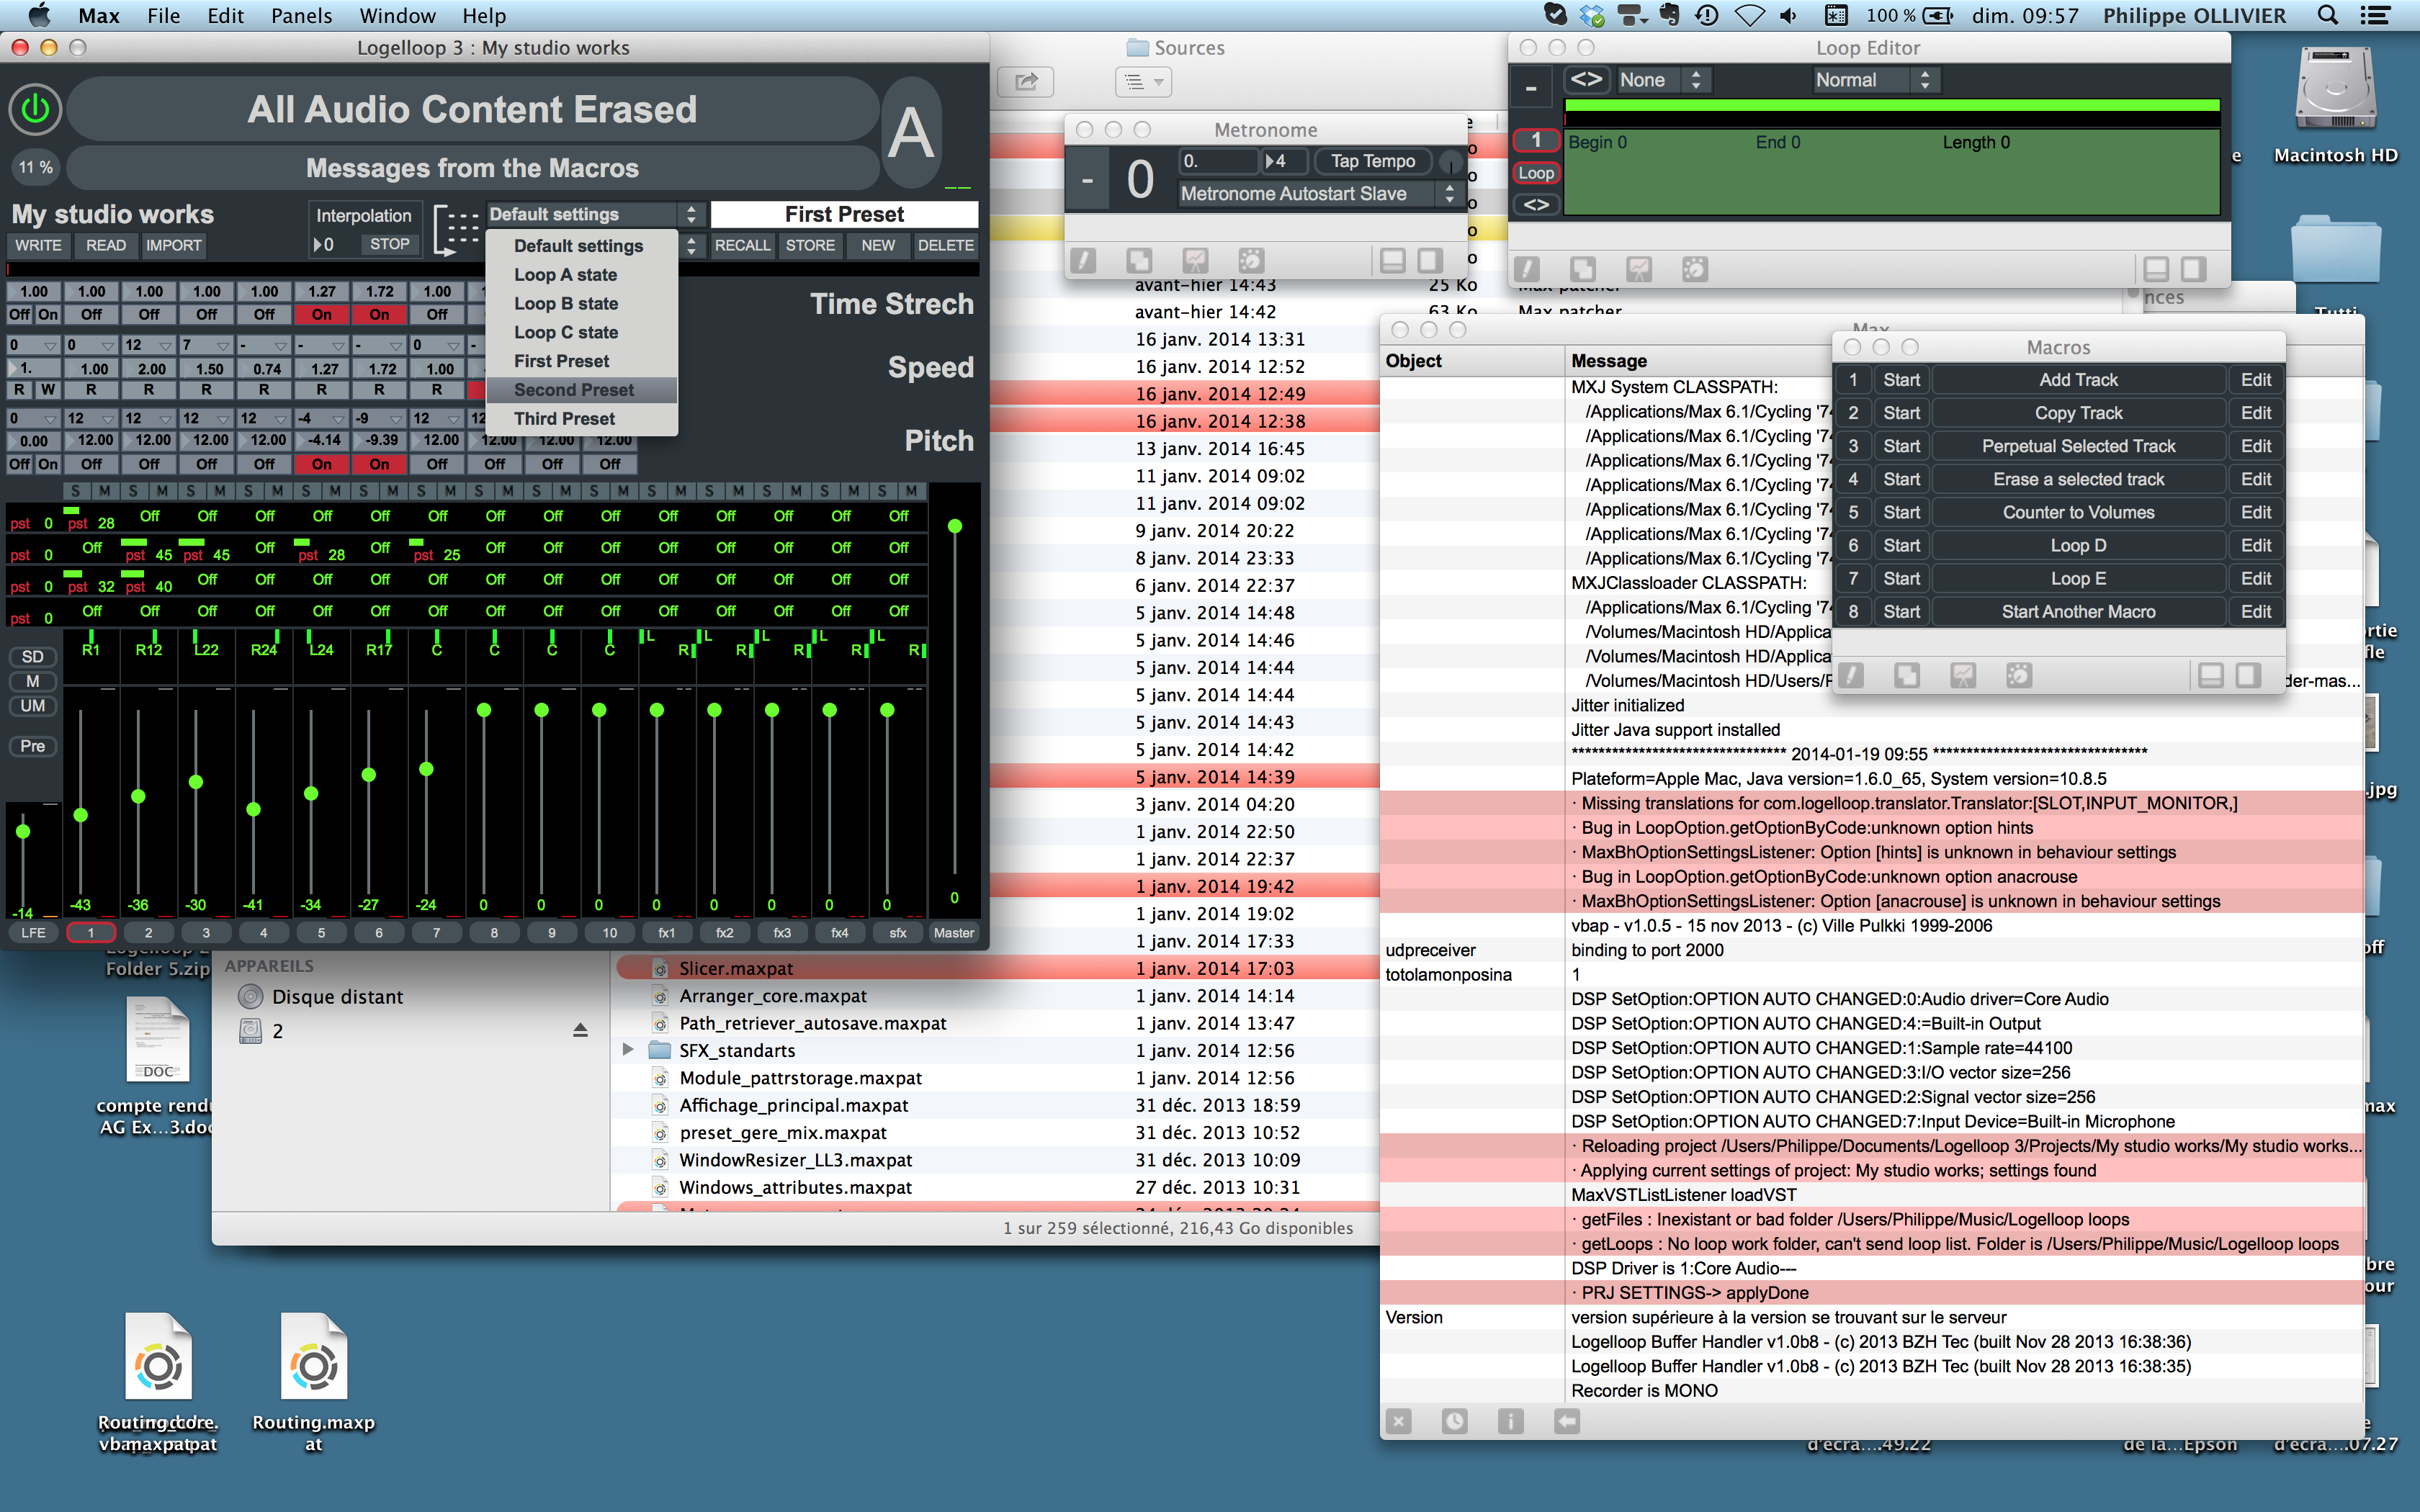This screenshot has height=1512, width=2420.
Task: Expand the SFX_standarts folder in Finder
Action: pos(628,1050)
